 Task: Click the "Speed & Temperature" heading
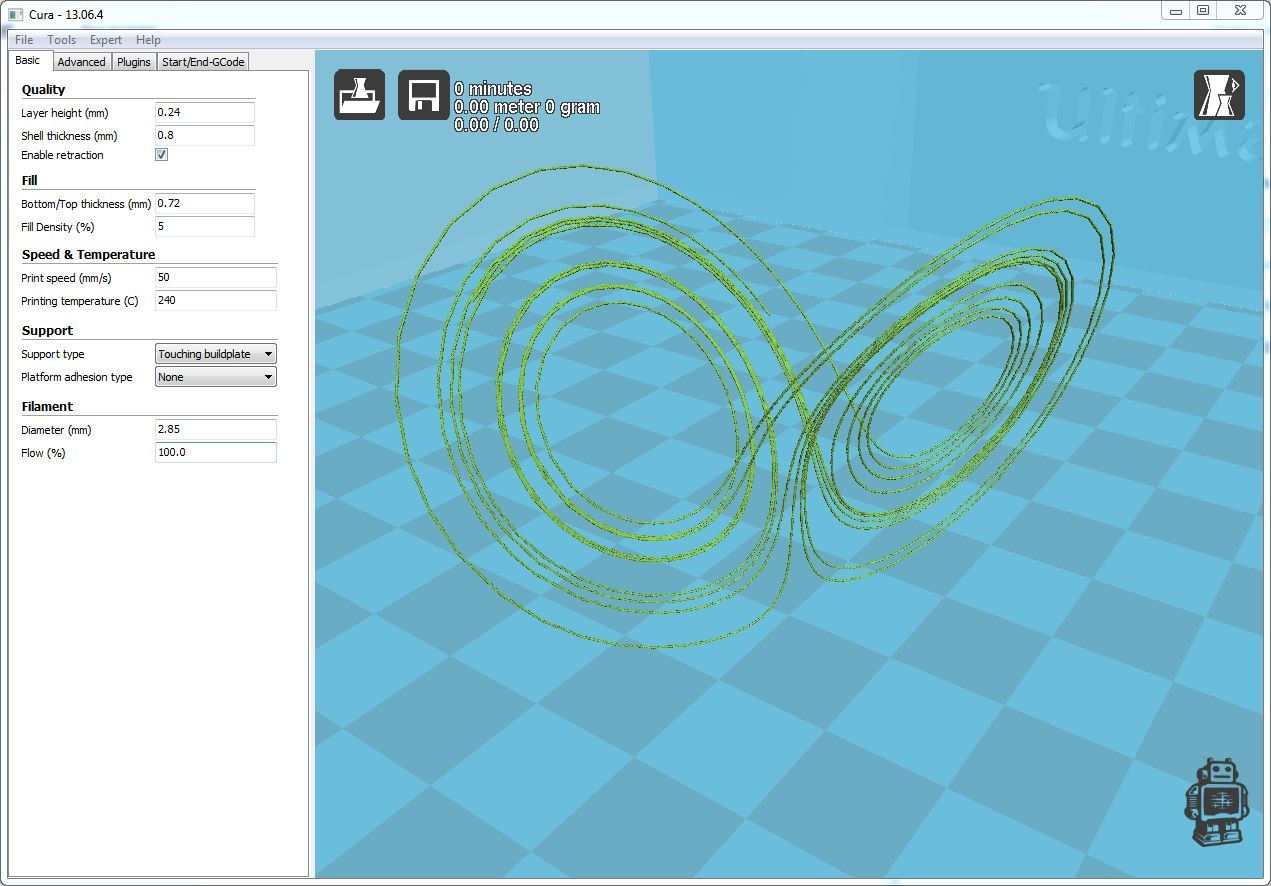pos(88,254)
